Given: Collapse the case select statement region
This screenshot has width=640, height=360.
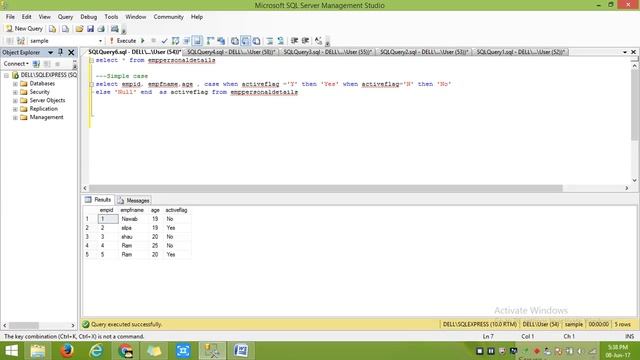Looking at the screenshot, I should point(92,84).
